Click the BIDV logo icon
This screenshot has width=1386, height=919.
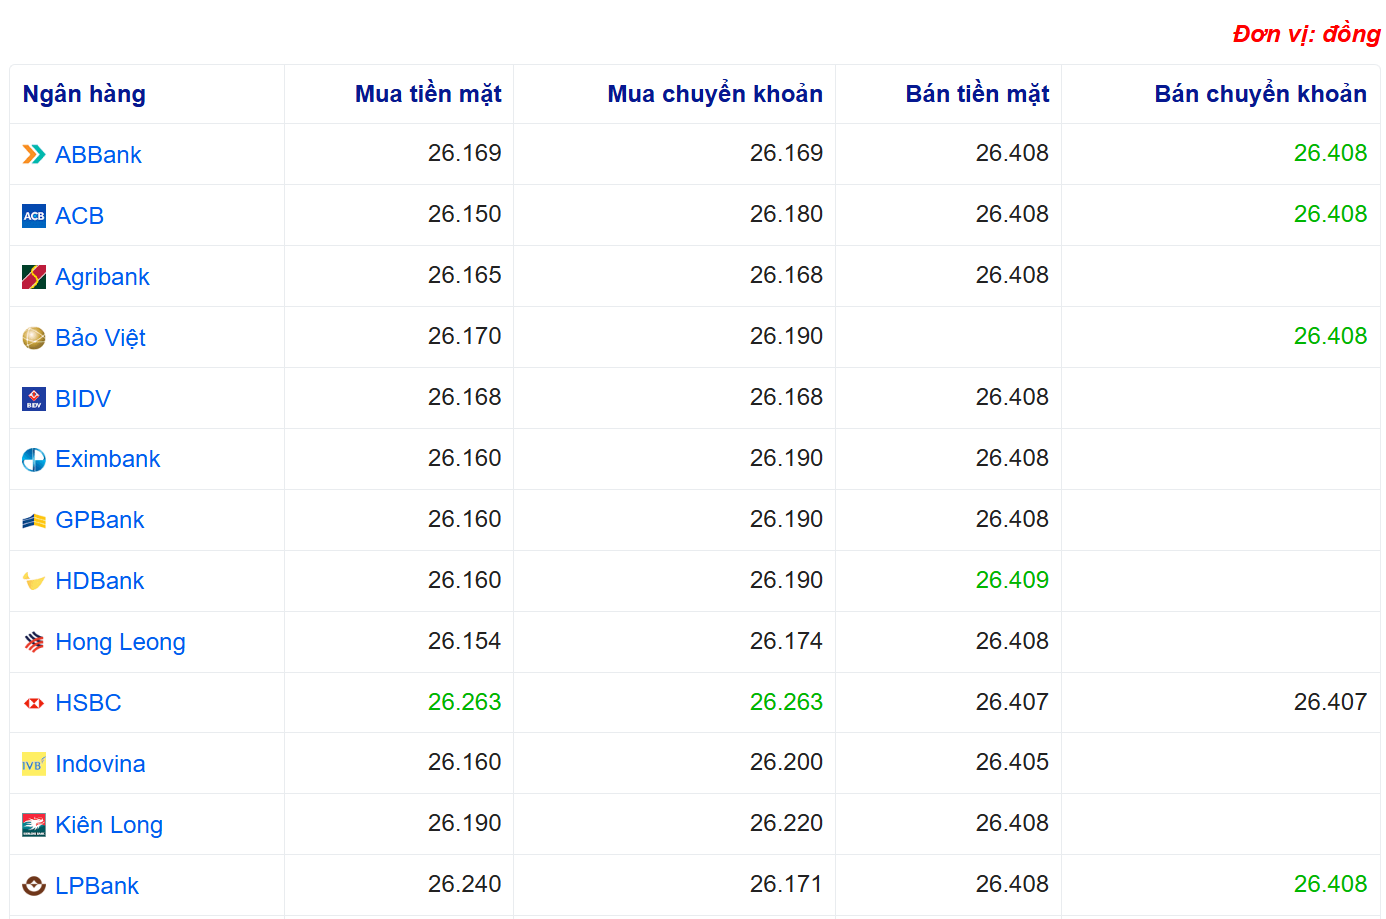34,399
